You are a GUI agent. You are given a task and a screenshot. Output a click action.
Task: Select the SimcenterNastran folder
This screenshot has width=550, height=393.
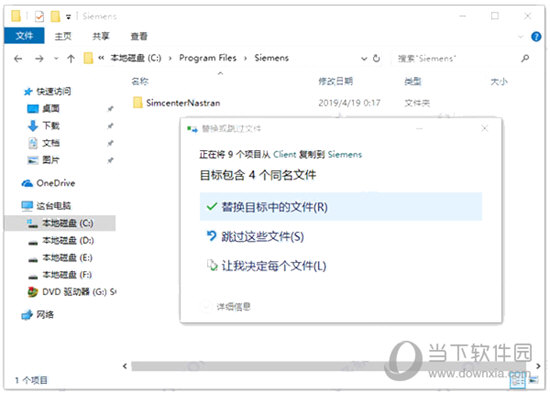click(x=183, y=103)
